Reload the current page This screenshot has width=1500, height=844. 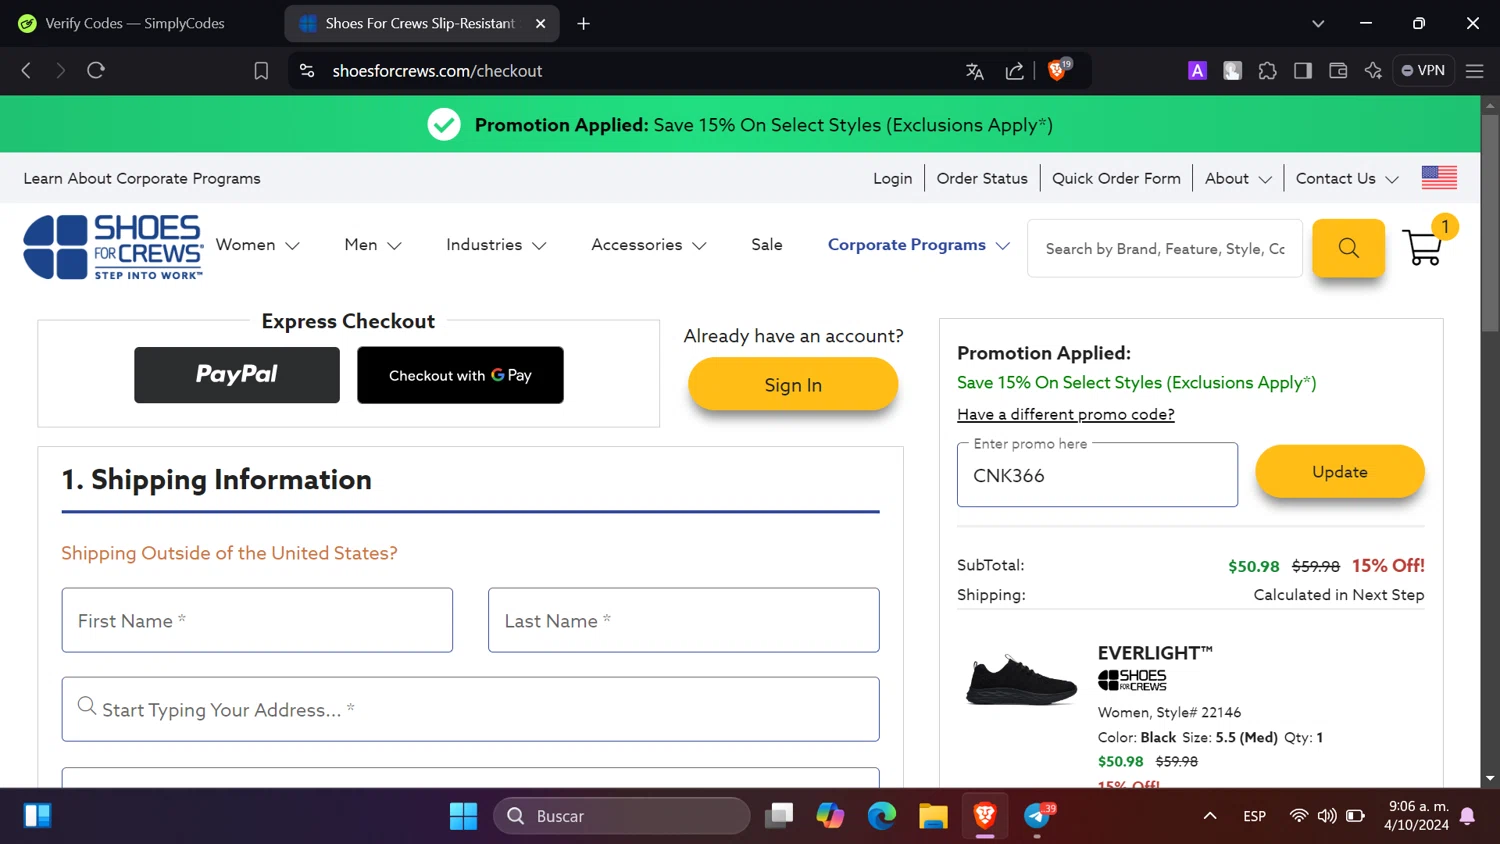96,71
